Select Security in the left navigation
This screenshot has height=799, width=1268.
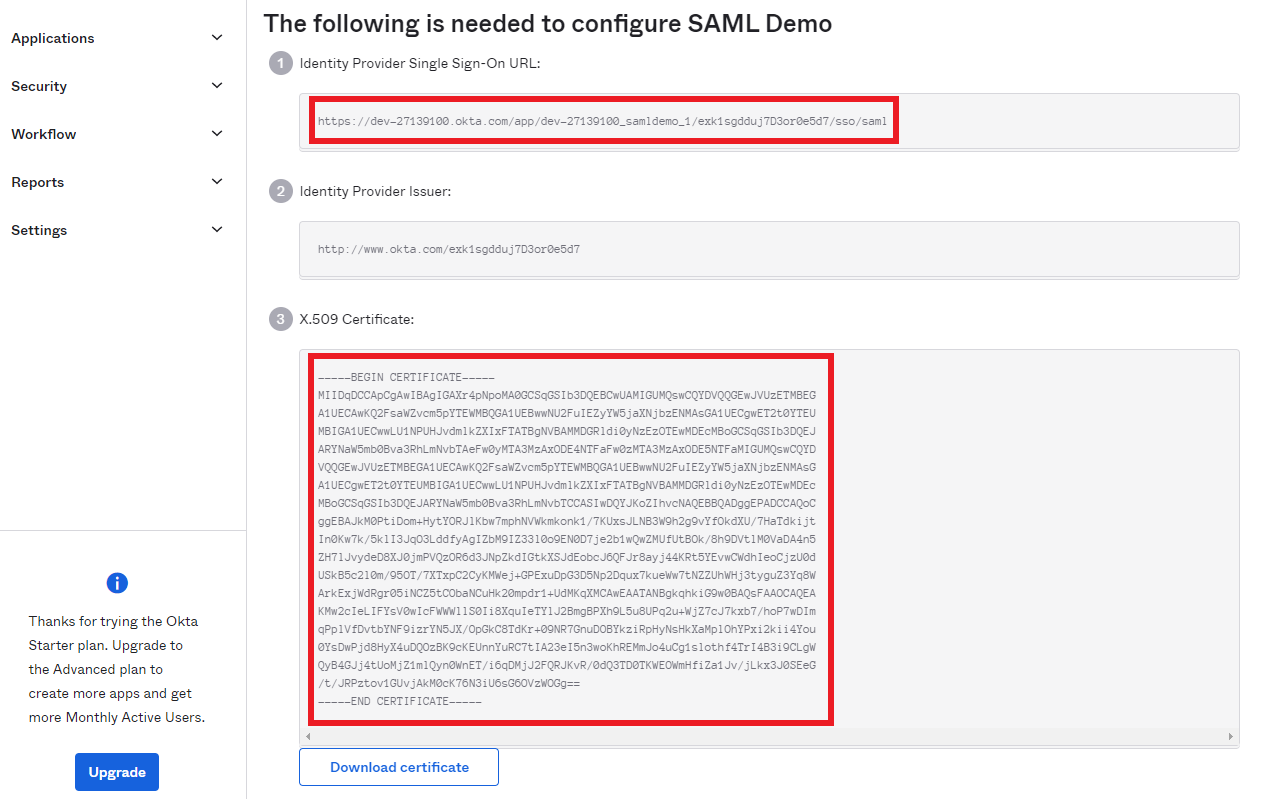tap(39, 85)
